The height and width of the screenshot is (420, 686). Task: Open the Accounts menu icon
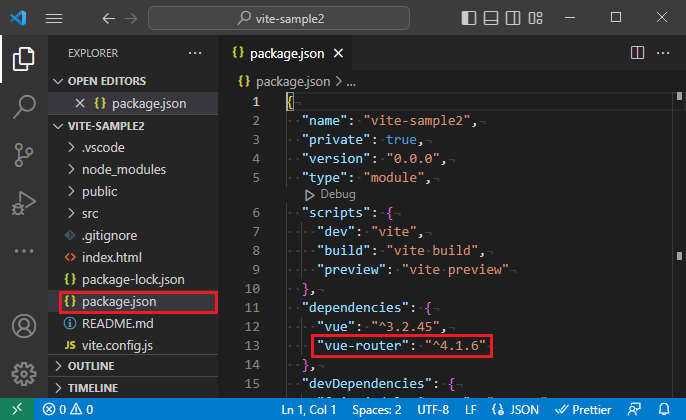24,326
